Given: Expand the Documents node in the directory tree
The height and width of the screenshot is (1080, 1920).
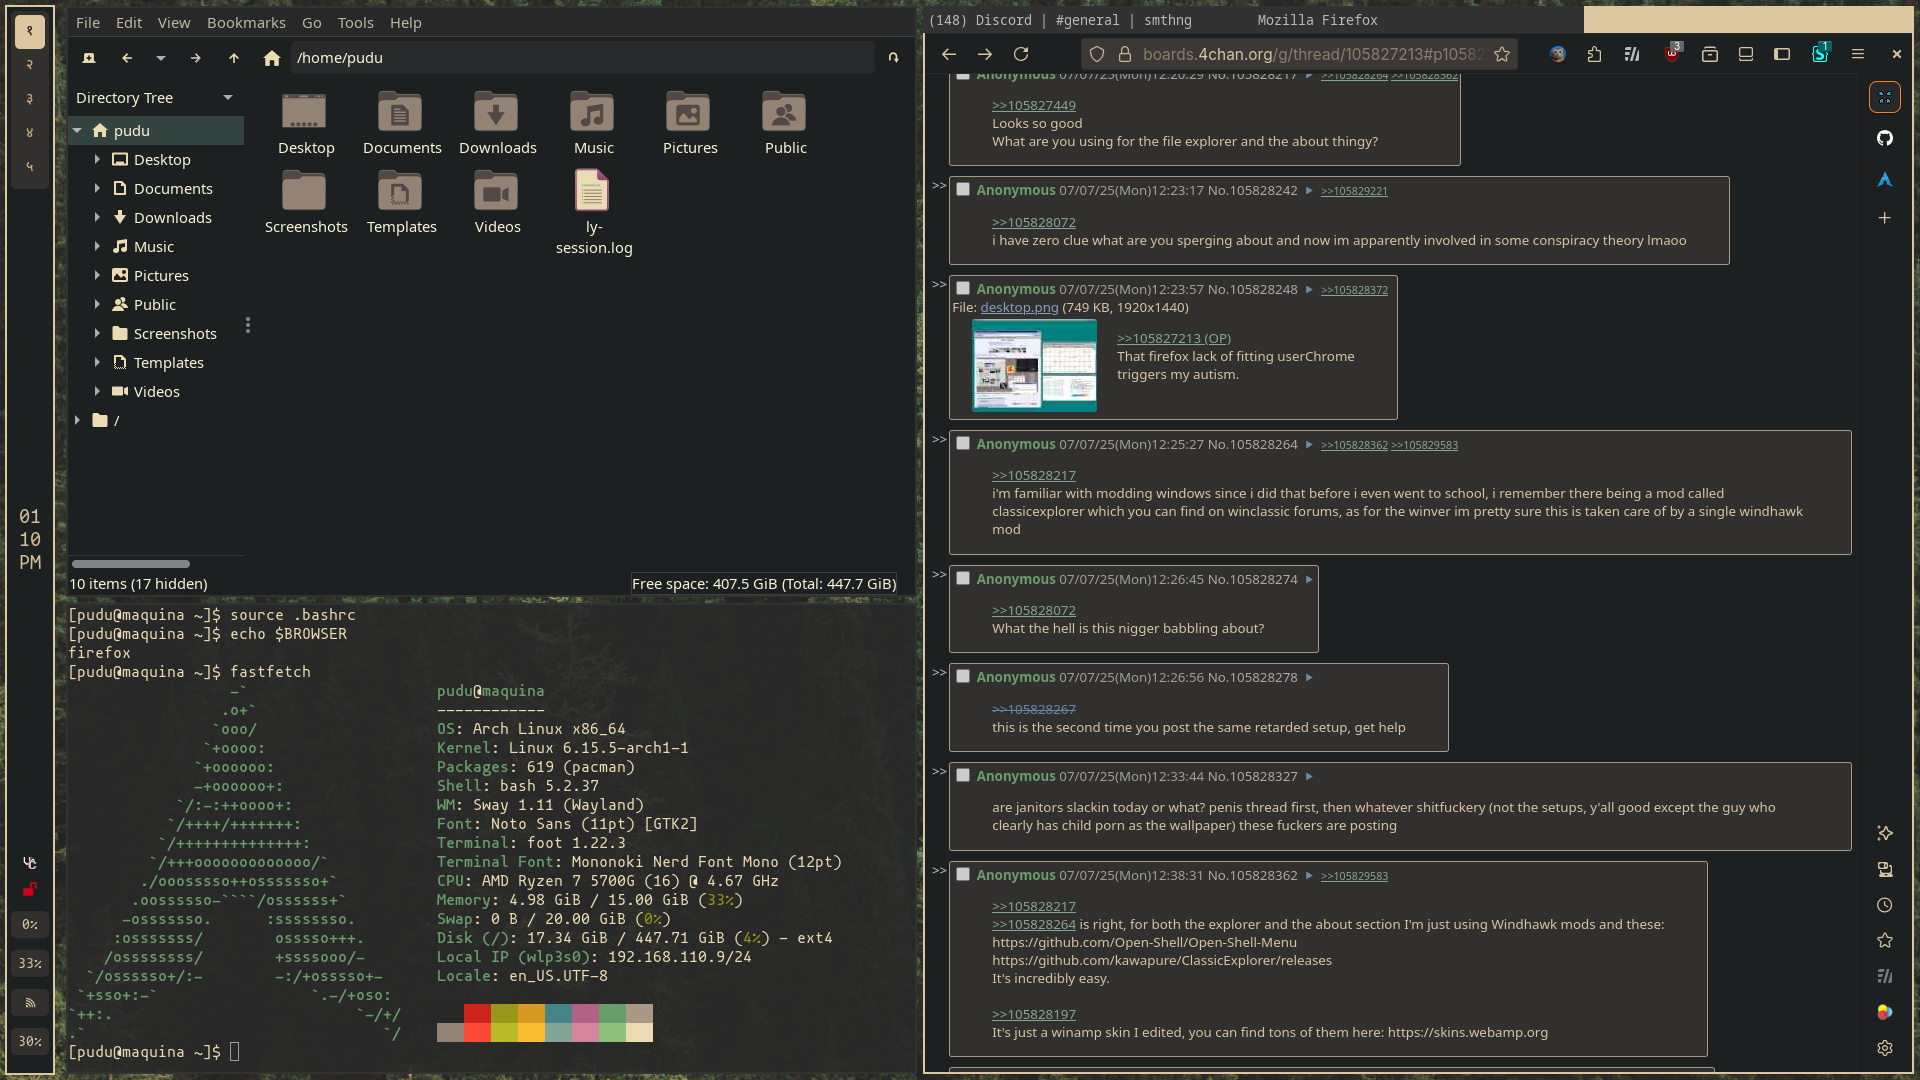Looking at the screenshot, I should click(97, 189).
